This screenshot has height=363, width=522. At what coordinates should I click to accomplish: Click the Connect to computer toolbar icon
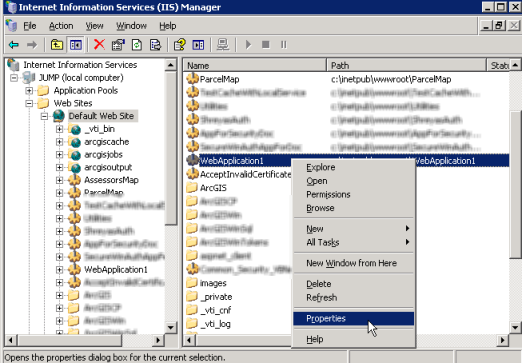pyautogui.click(x=223, y=45)
